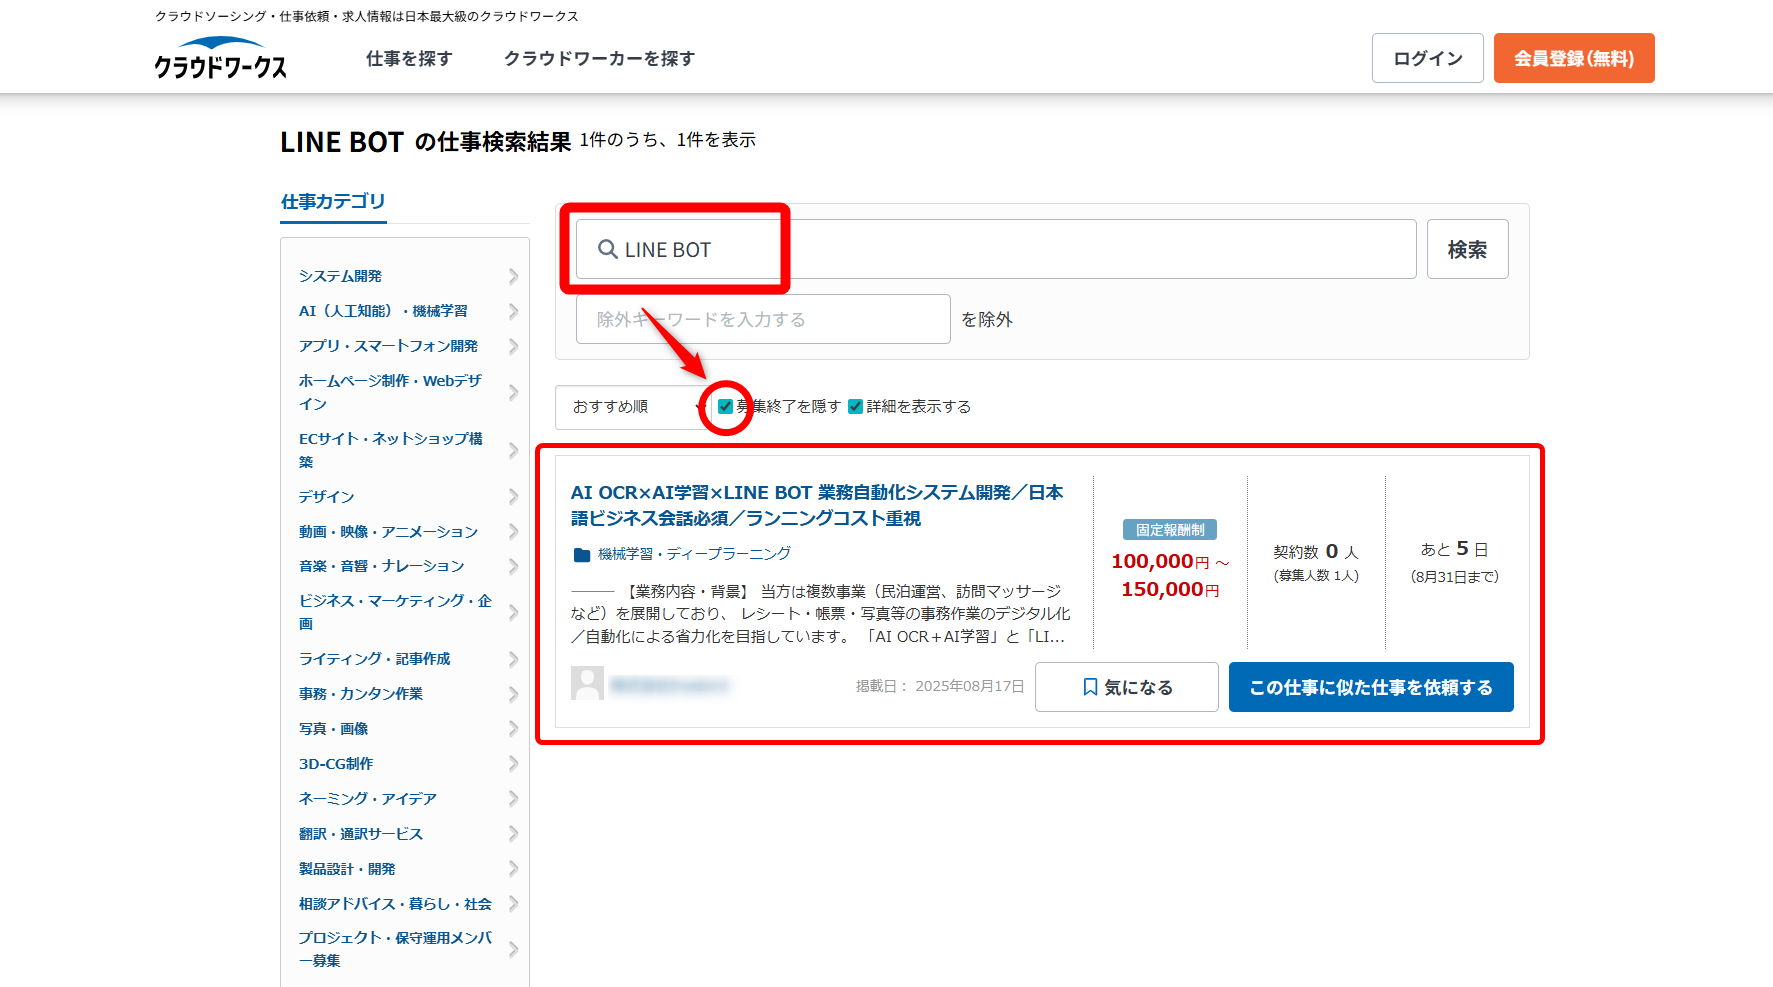Image resolution: width=1773 pixels, height=987 pixels.
Task: Expand デザイン category chevron
Action: 513,496
